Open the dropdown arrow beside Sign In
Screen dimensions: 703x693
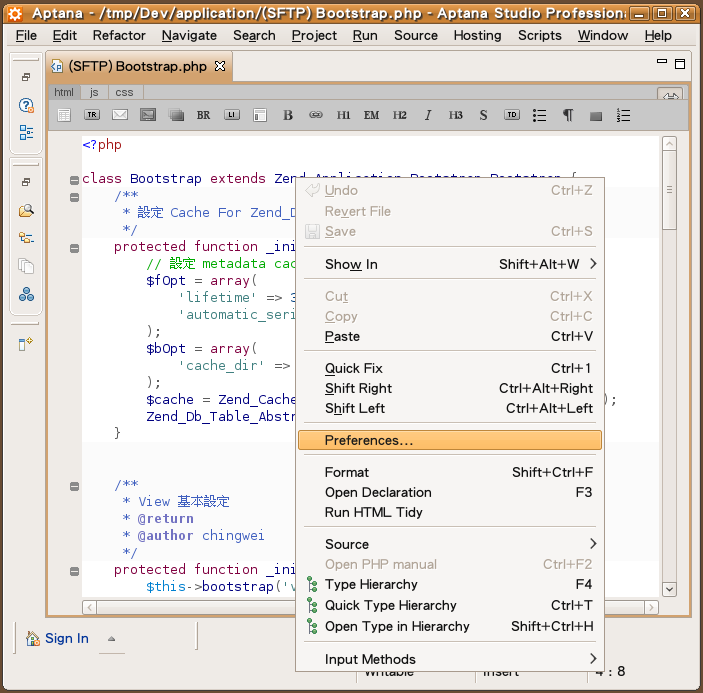(111, 639)
